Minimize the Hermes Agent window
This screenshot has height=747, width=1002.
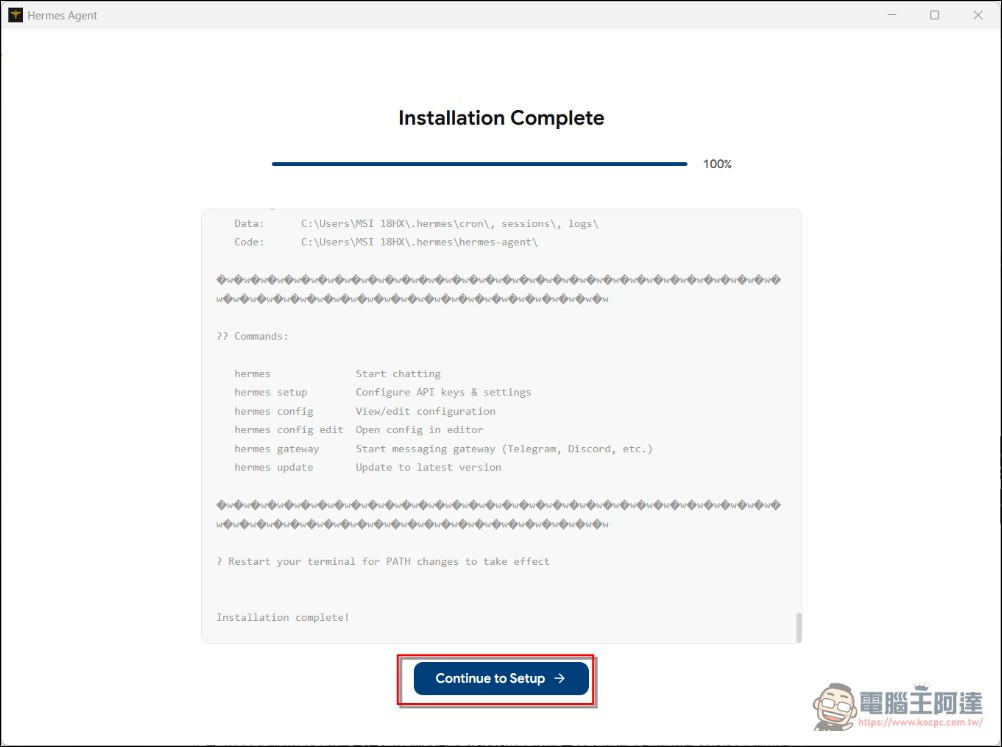click(892, 15)
